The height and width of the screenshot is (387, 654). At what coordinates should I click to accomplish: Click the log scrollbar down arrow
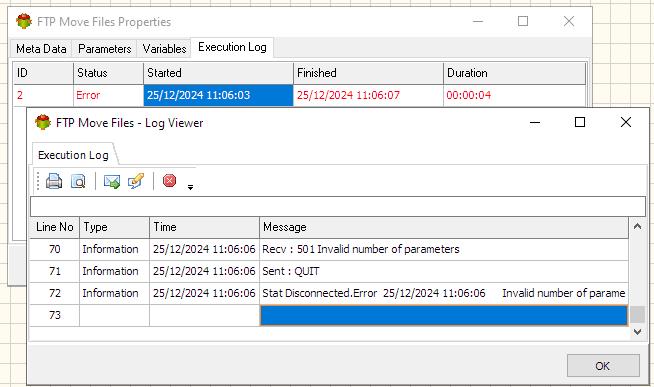click(x=637, y=332)
